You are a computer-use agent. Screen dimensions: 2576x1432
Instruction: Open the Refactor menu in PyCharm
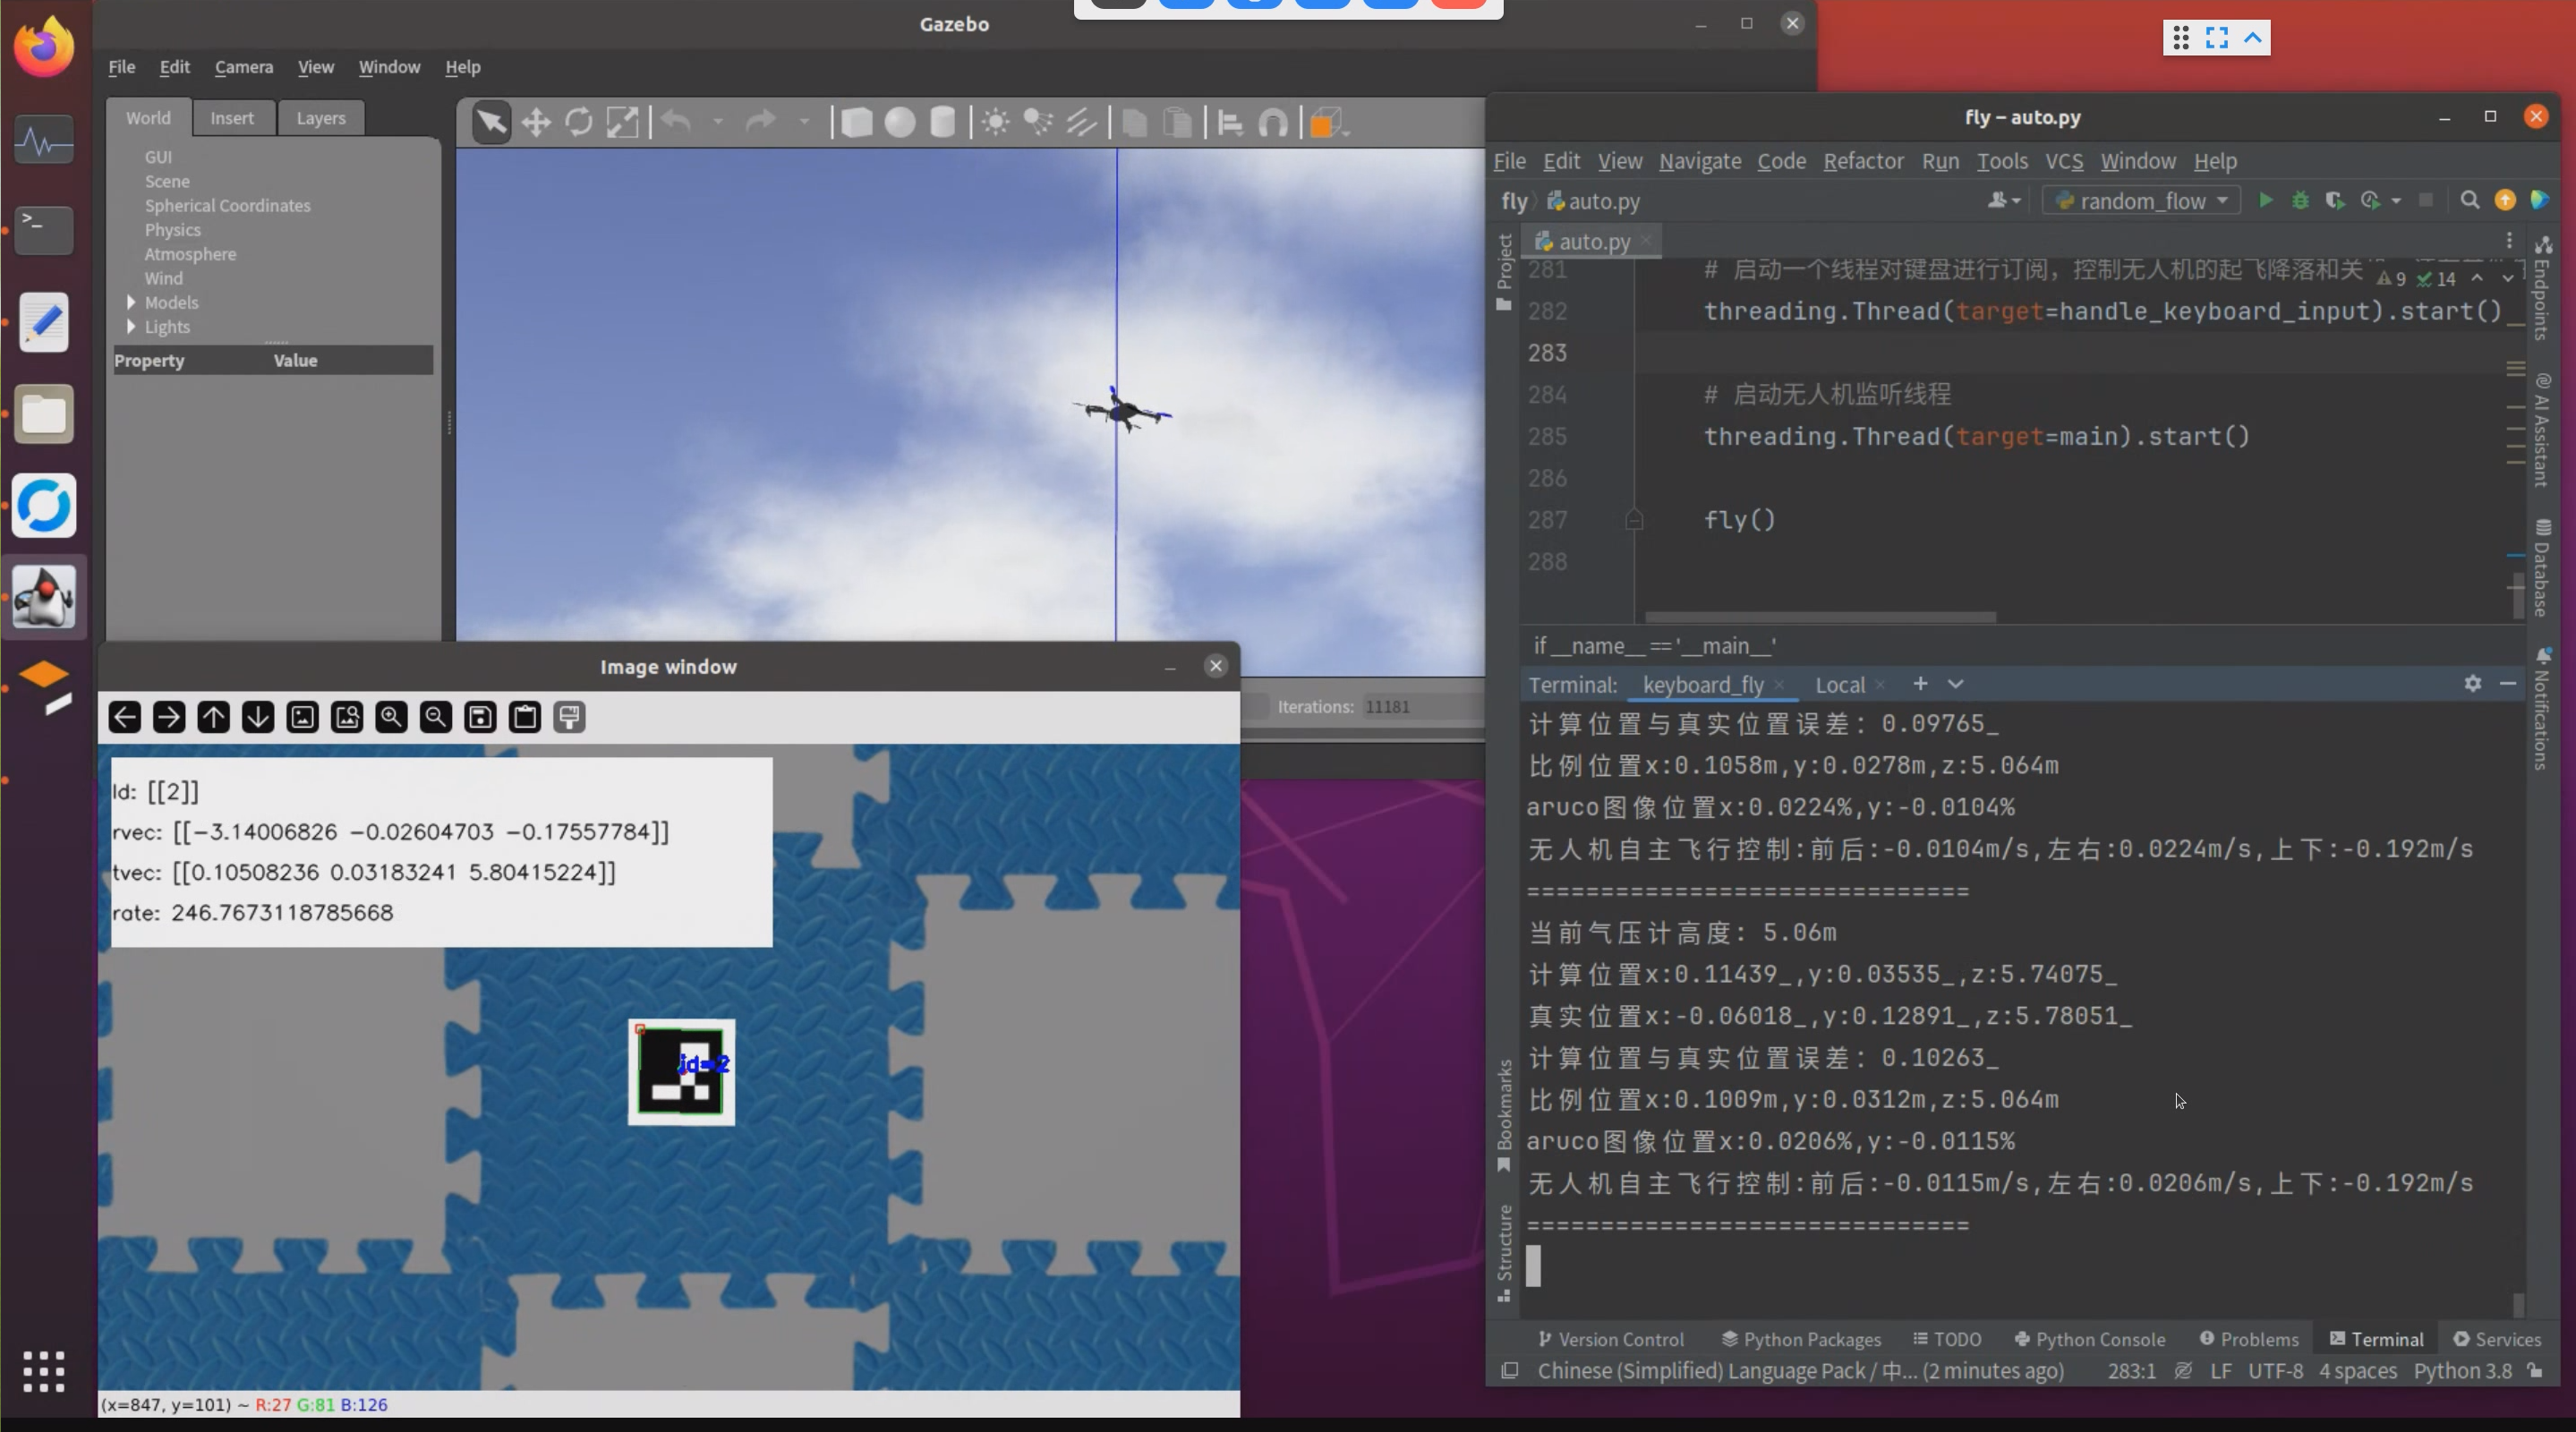1862,161
